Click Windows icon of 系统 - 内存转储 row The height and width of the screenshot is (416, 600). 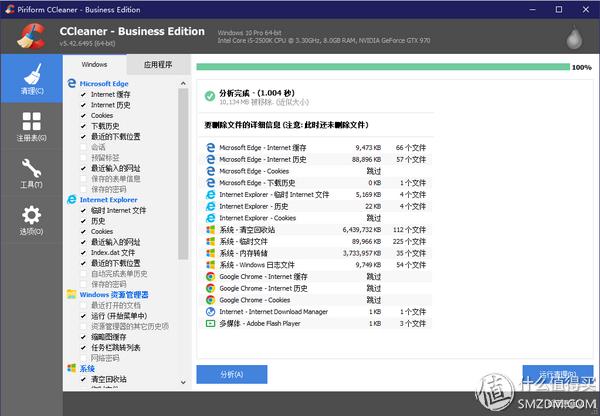pyautogui.click(x=210, y=253)
